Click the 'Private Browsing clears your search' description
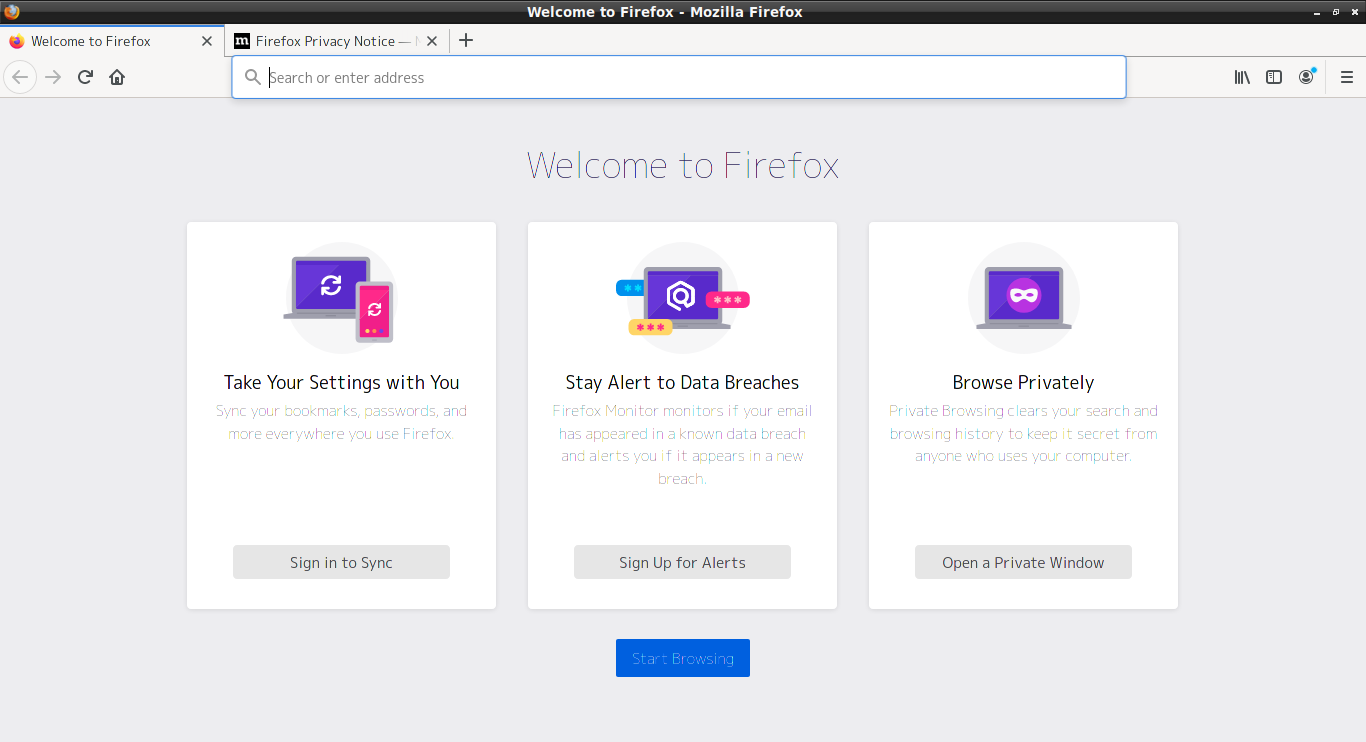Image resolution: width=1366 pixels, height=742 pixels. (x=1023, y=433)
